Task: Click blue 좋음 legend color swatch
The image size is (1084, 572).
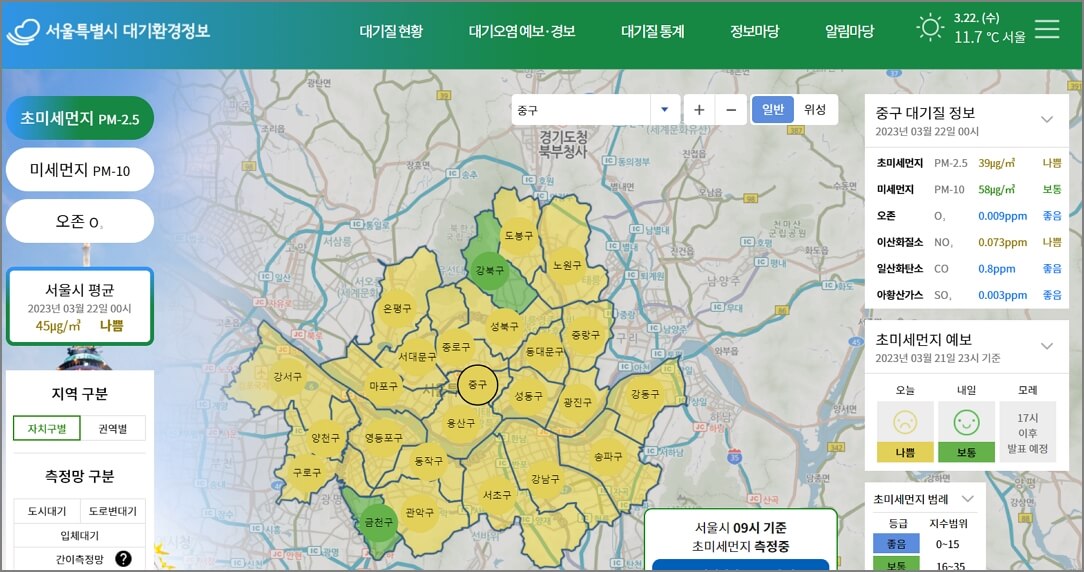Action: pos(896,544)
